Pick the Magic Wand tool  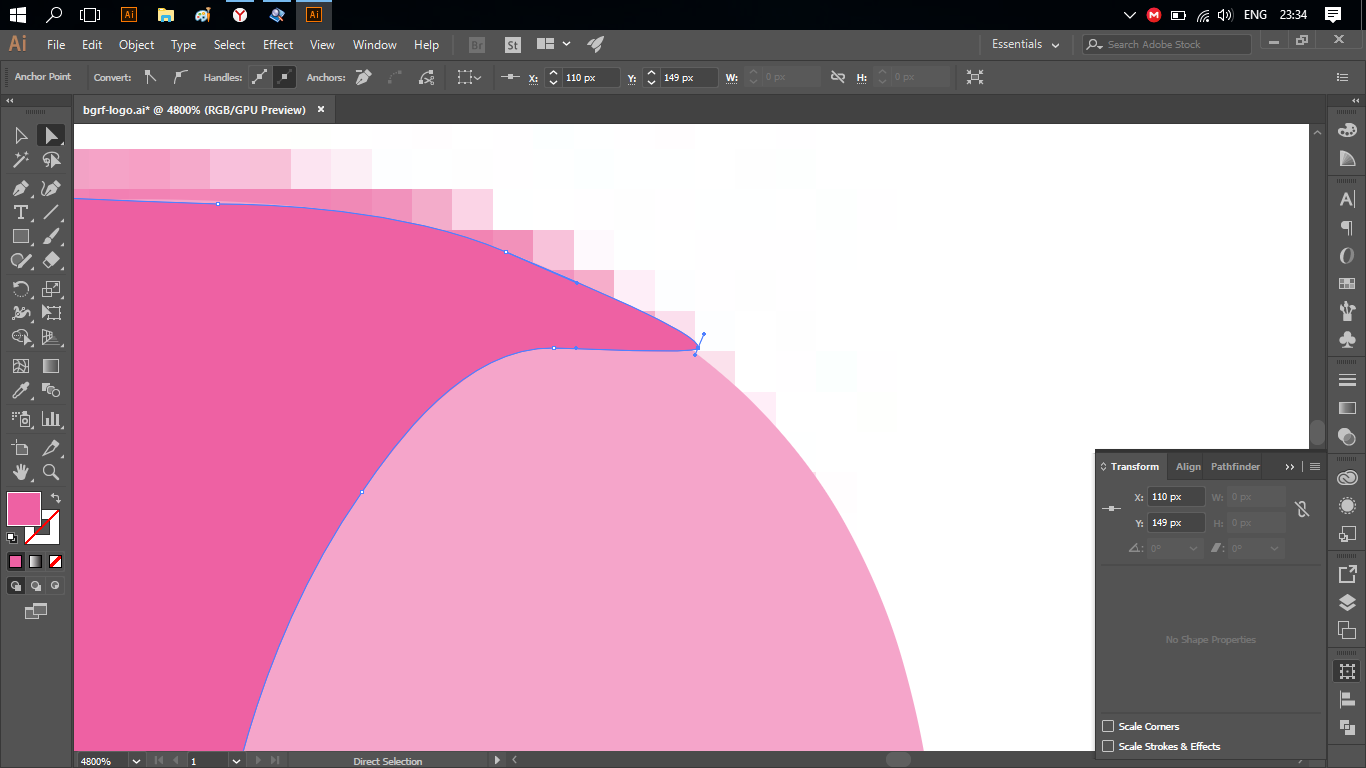(21, 160)
